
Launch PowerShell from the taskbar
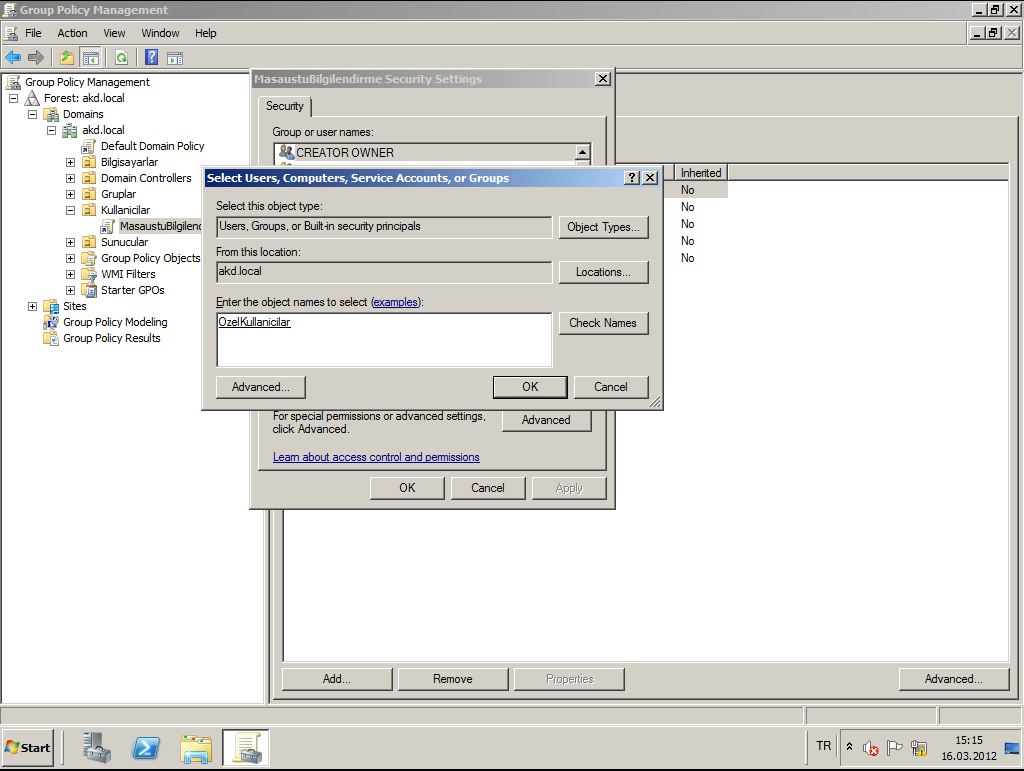146,747
